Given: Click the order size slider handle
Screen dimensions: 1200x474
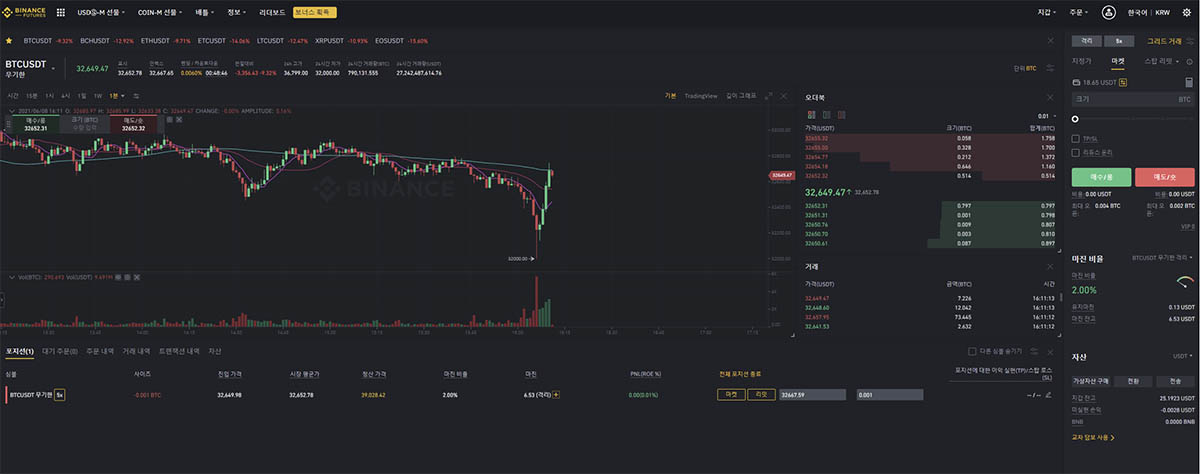Looking at the screenshot, I should click(x=1075, y=119).
